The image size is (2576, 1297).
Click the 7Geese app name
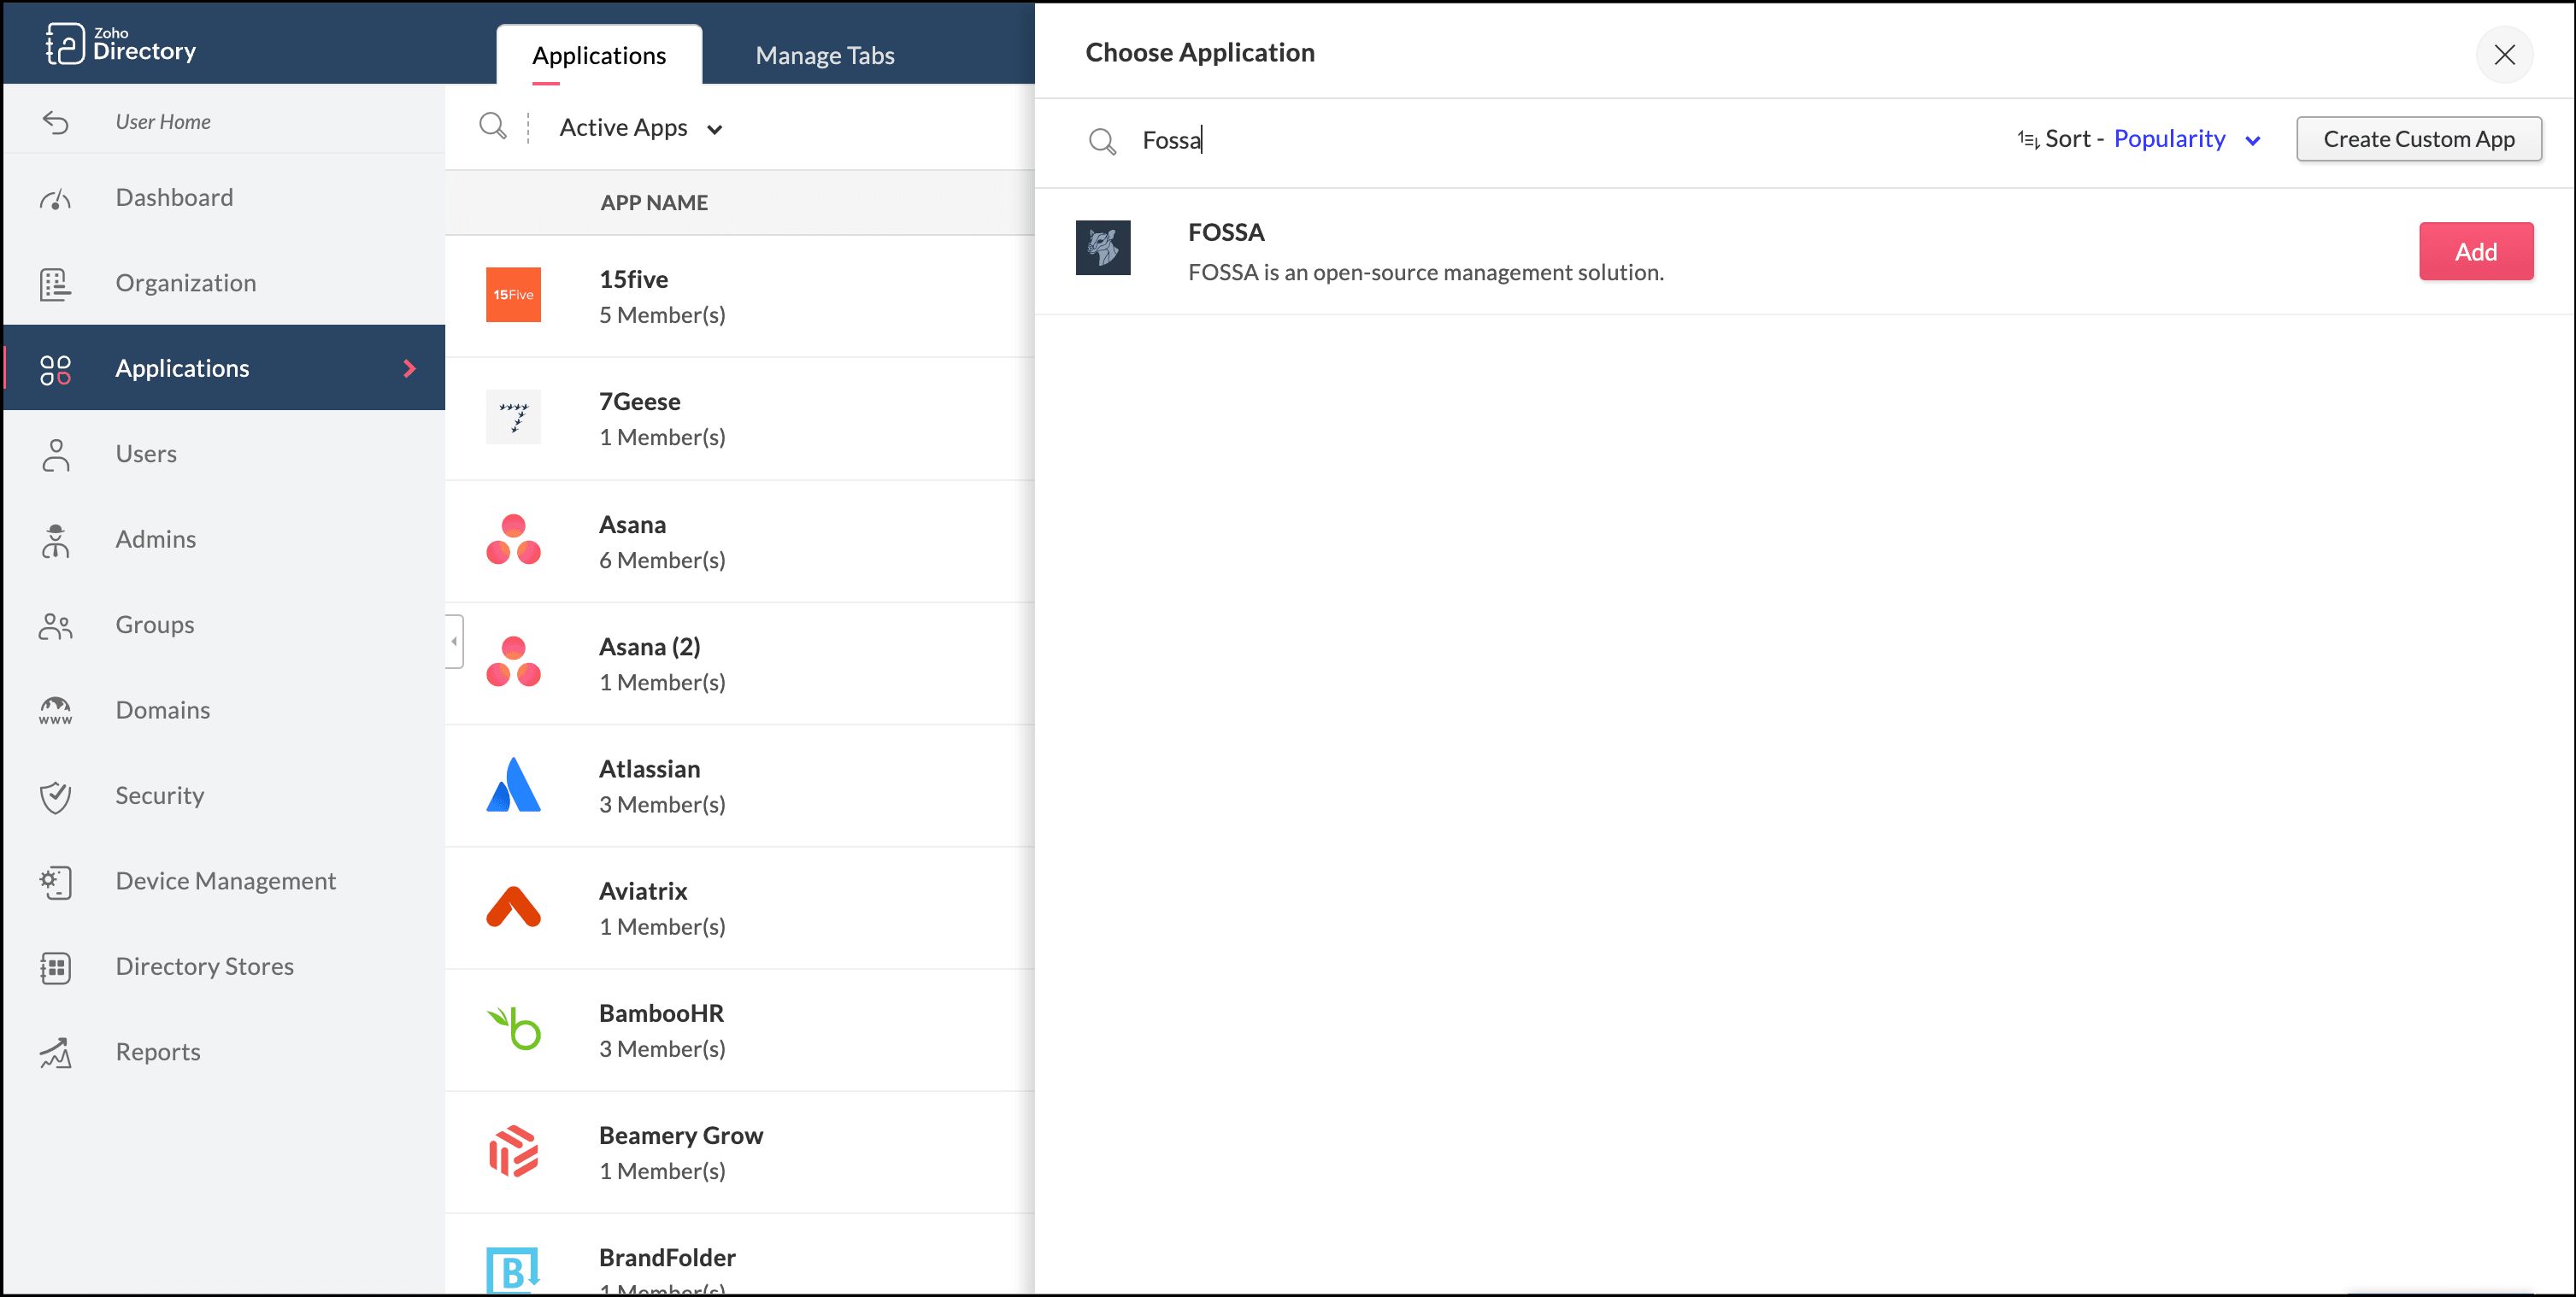pos(640,402)
